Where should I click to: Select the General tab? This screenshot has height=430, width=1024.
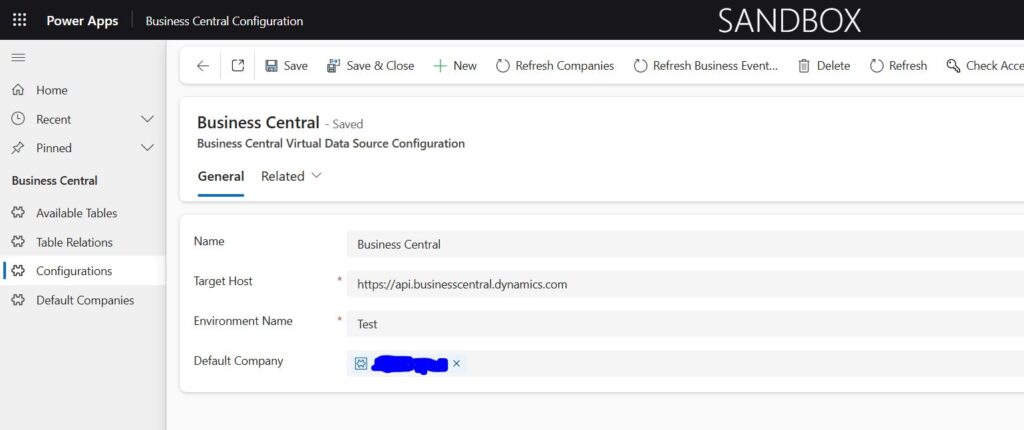point(220,176)
